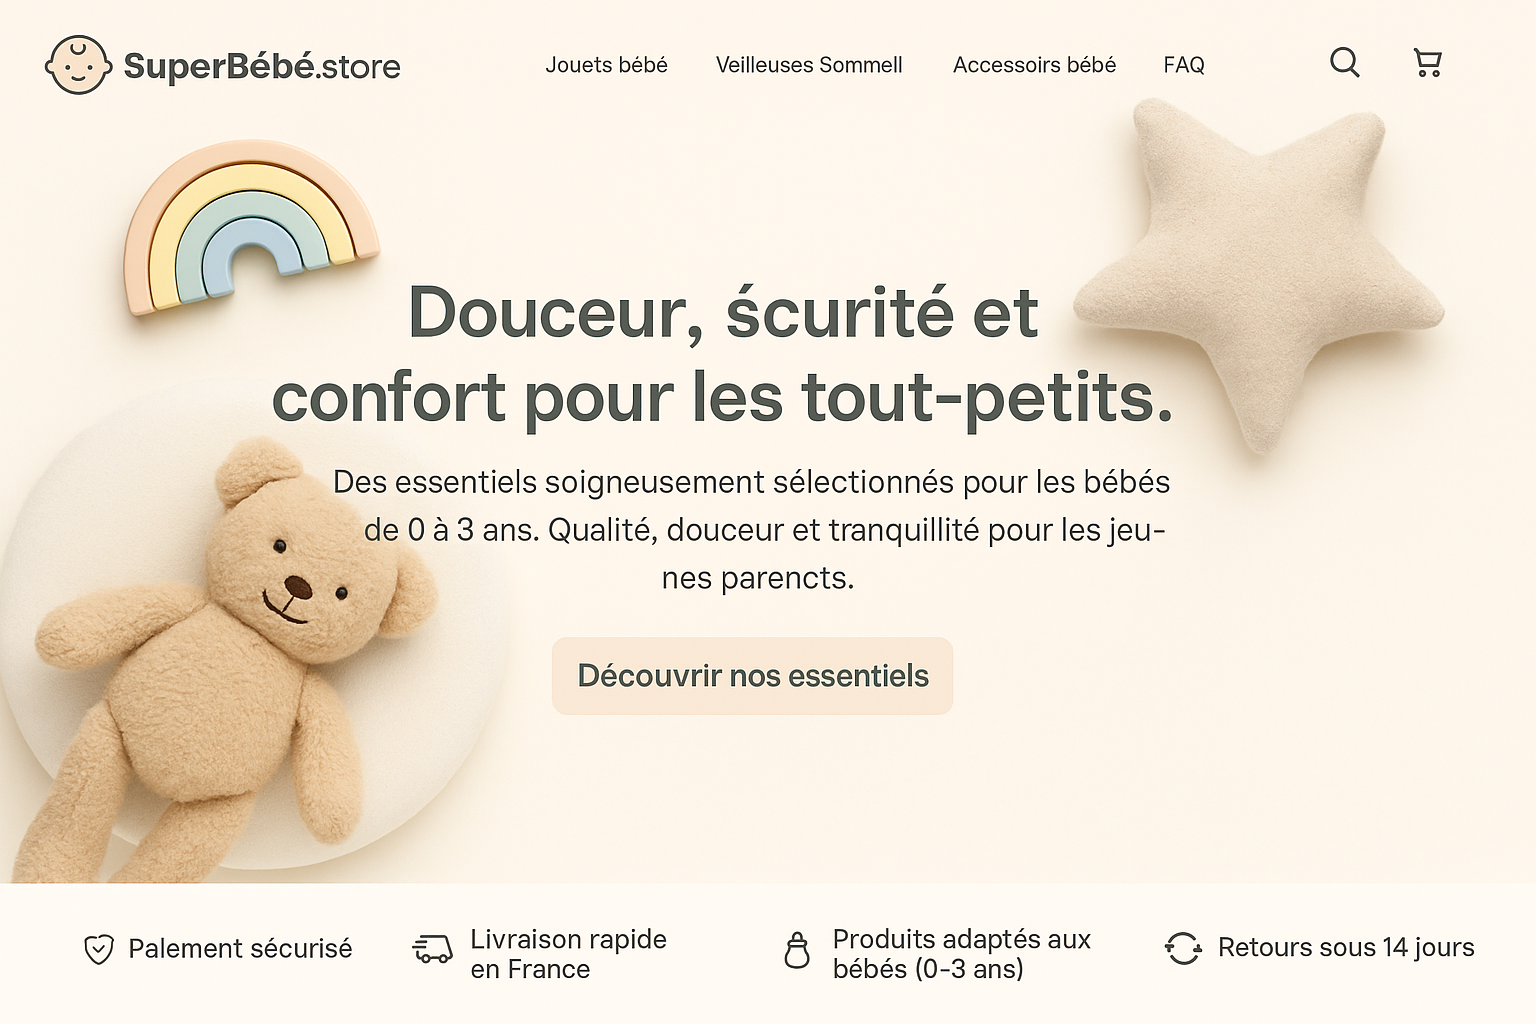Open the search magnifier icon

1345,63
